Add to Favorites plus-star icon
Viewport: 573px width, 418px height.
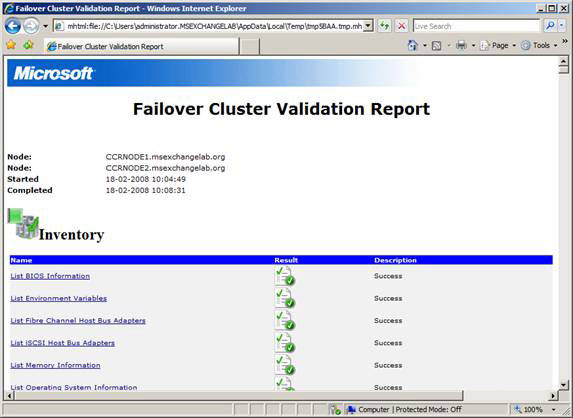(28, 45)
